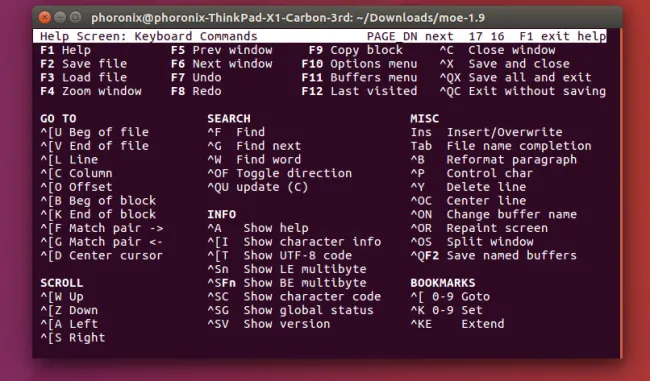Image resolution: width=650 pixels, height=381 pixels.
Task: Click the 'F10 Options menu' entry
Action: tap(359, 64)
